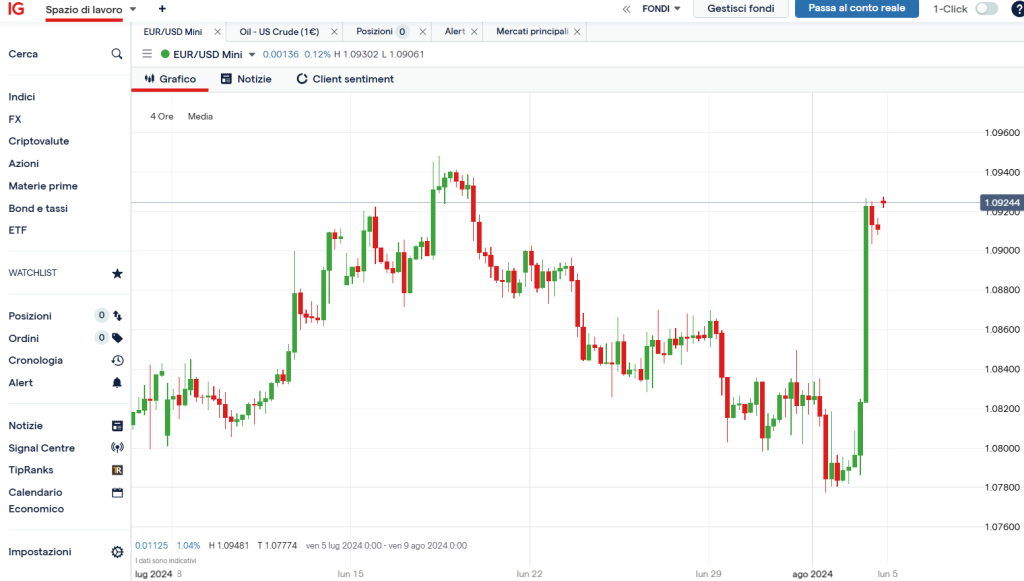The width and height of the screenshot is (1024, 581).
Task: Add a new workspace with plus icon
Action: (162, 8)
